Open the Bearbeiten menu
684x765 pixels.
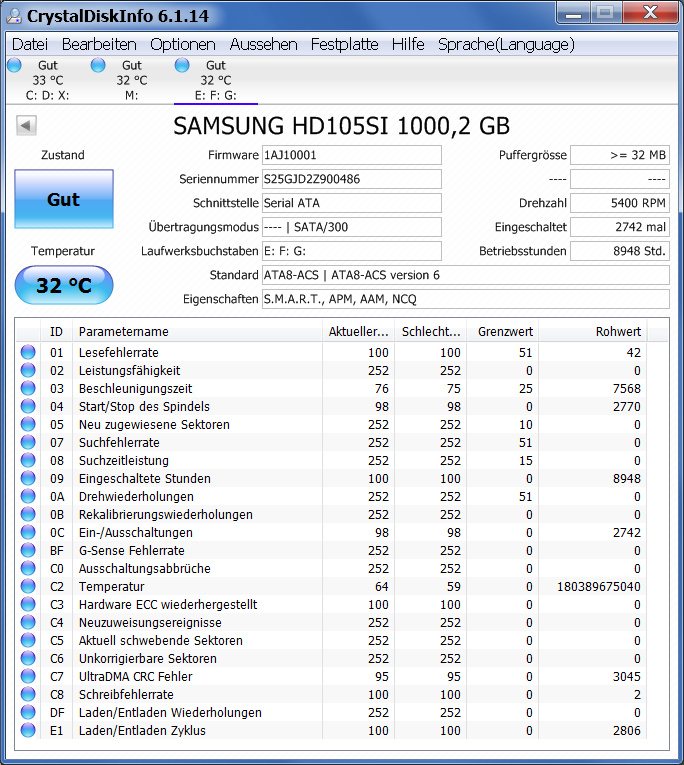point(99,44)
